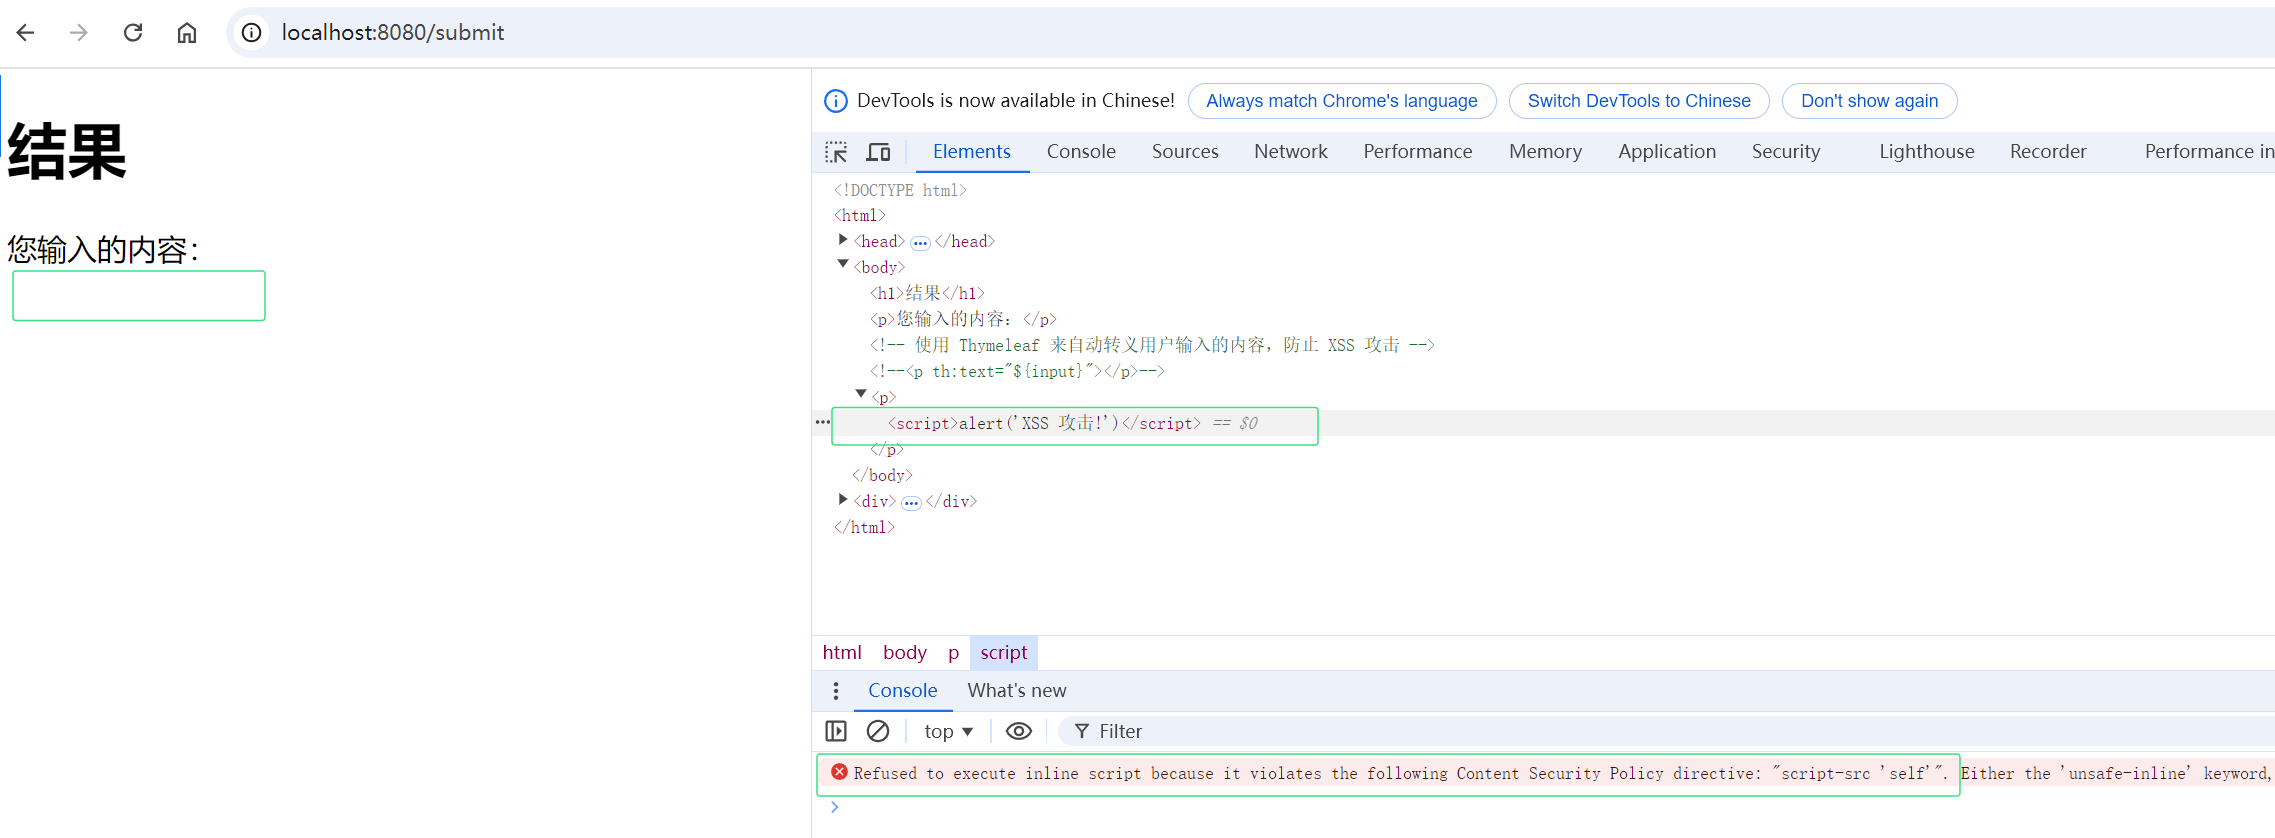Dismiss with Don't show again
This screenshot has width=2275, height=838.
click(1869, 101)
